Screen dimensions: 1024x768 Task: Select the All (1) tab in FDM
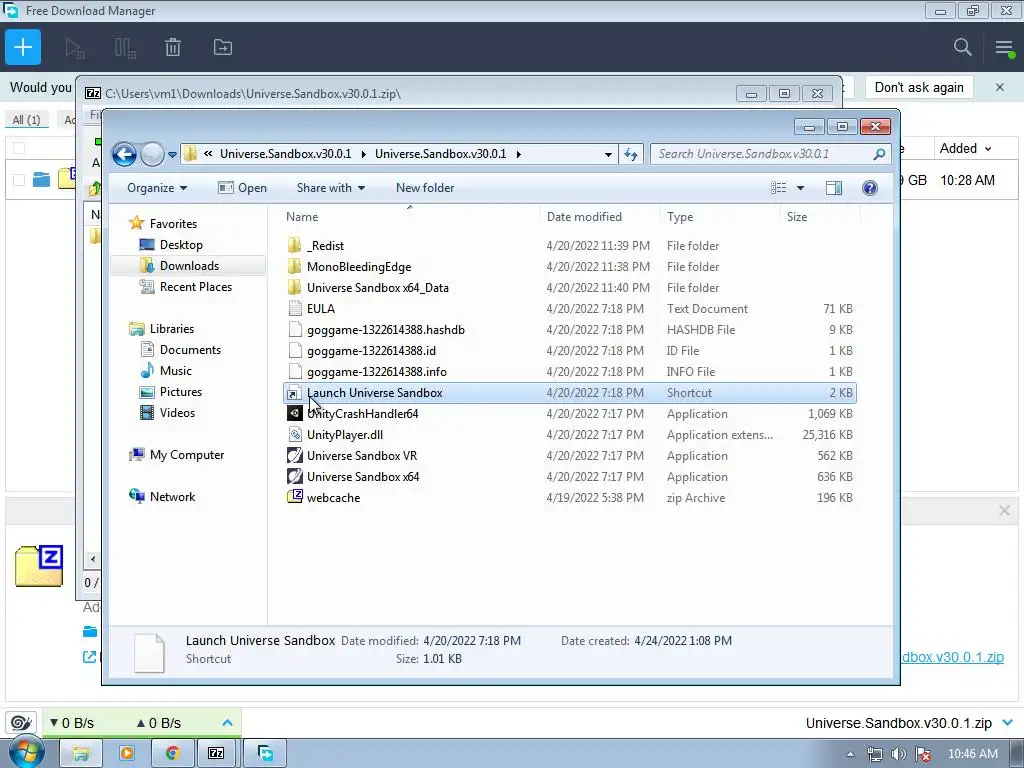click(26, 120)
